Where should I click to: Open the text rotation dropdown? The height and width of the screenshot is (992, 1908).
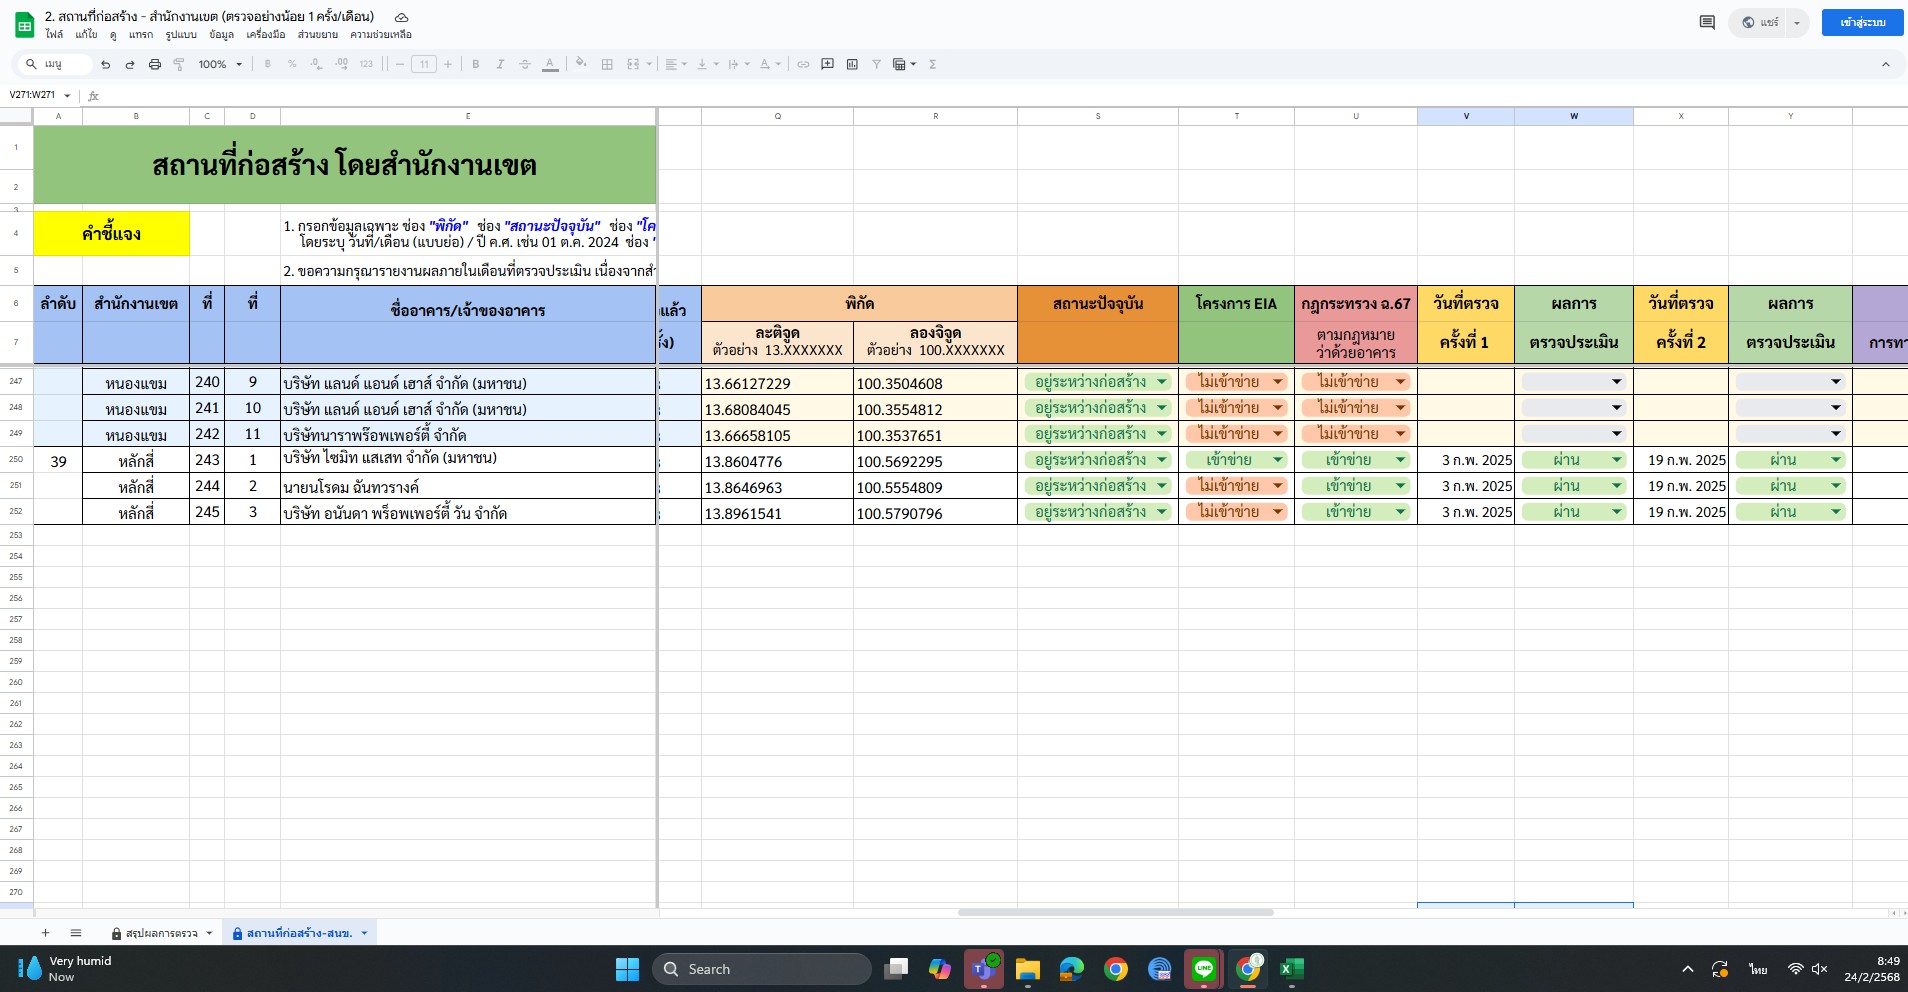coord(770,64)
